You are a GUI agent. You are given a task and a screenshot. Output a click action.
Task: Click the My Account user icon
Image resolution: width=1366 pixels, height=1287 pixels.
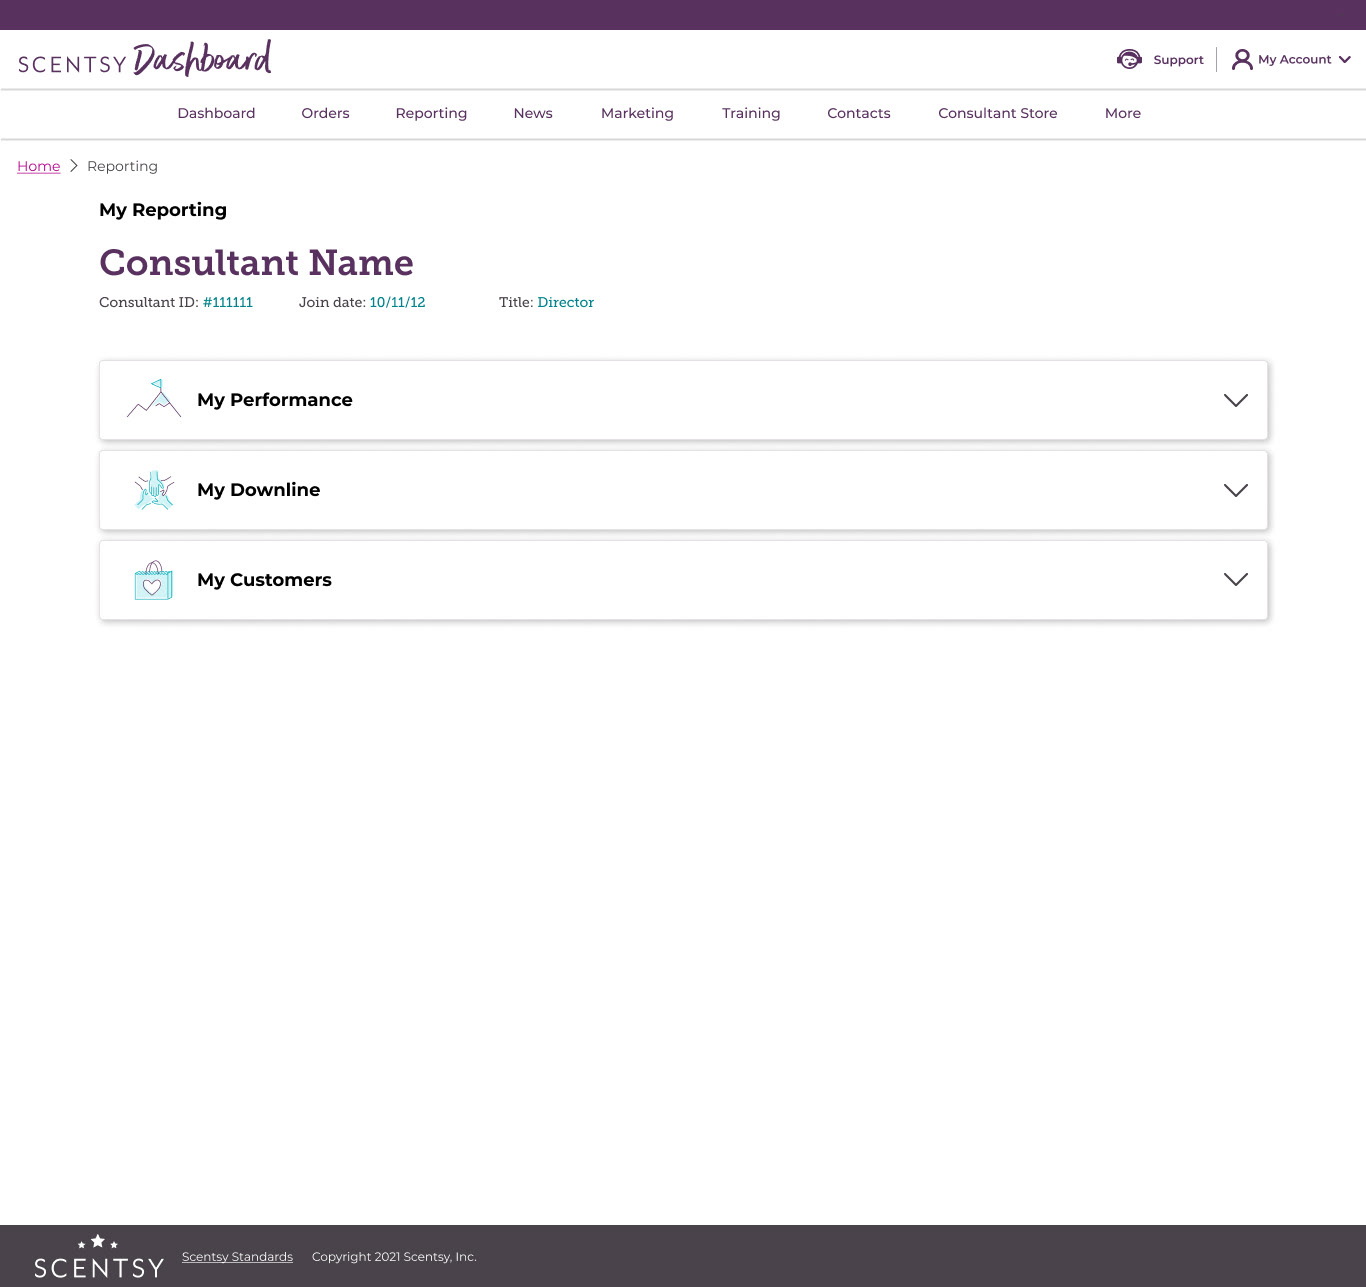(x=1242, y=59)
